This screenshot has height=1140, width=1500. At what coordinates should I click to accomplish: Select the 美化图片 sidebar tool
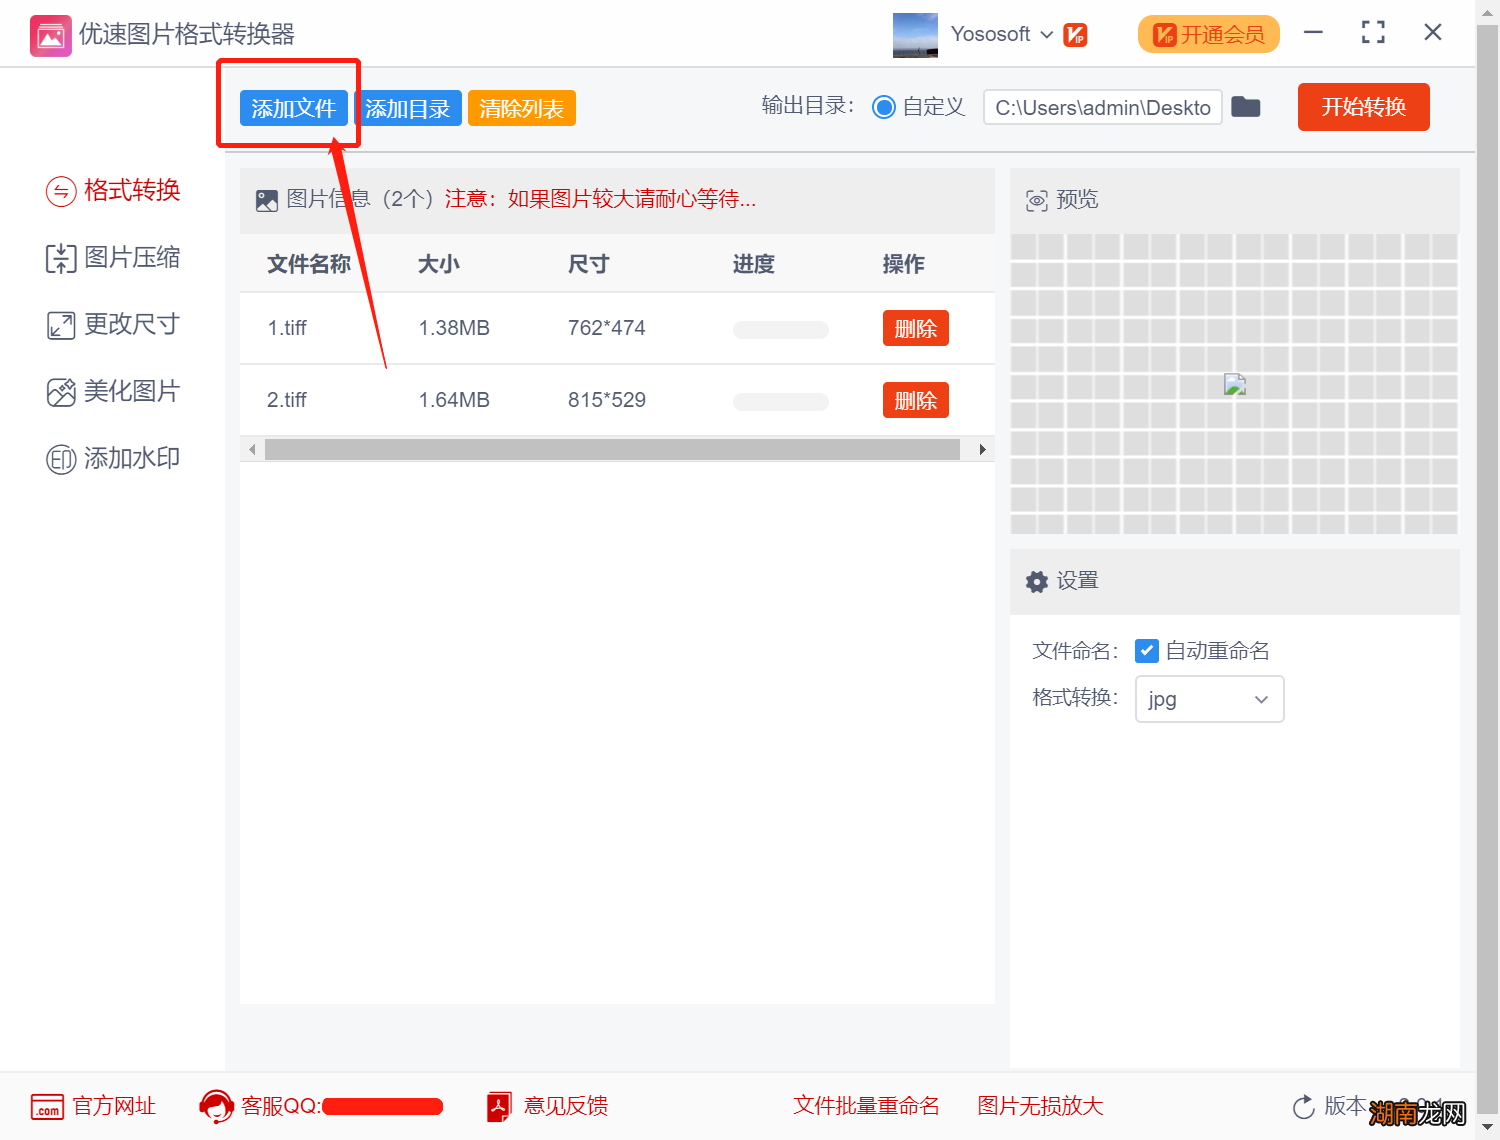(x=112, y=391)
